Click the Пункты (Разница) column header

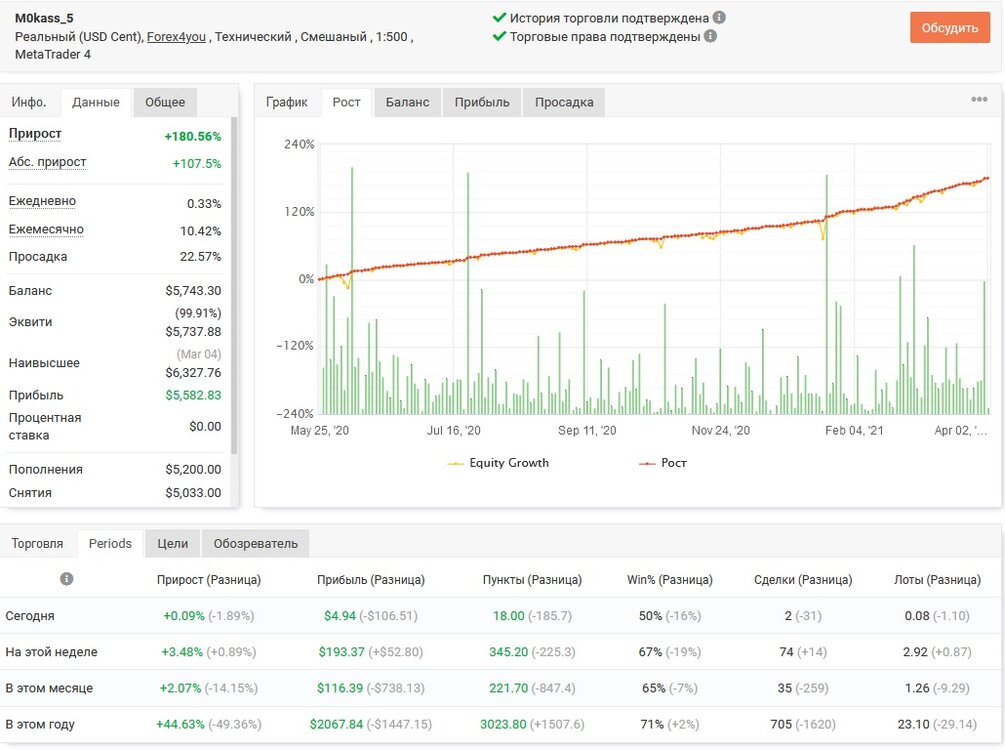coord(532,579)
